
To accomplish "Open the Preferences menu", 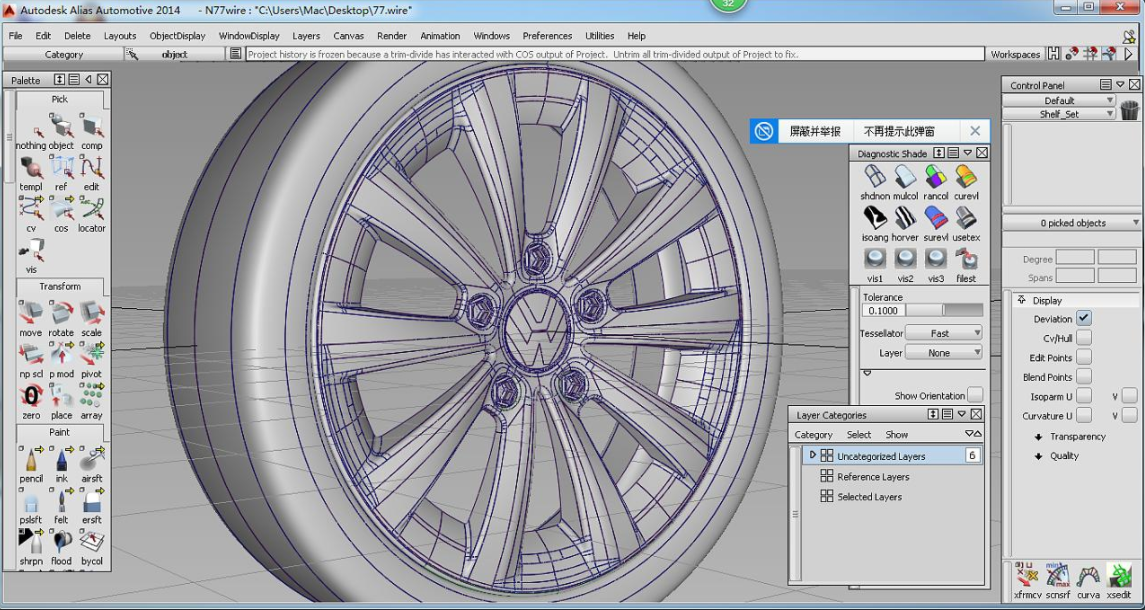I will coord(547,36).
